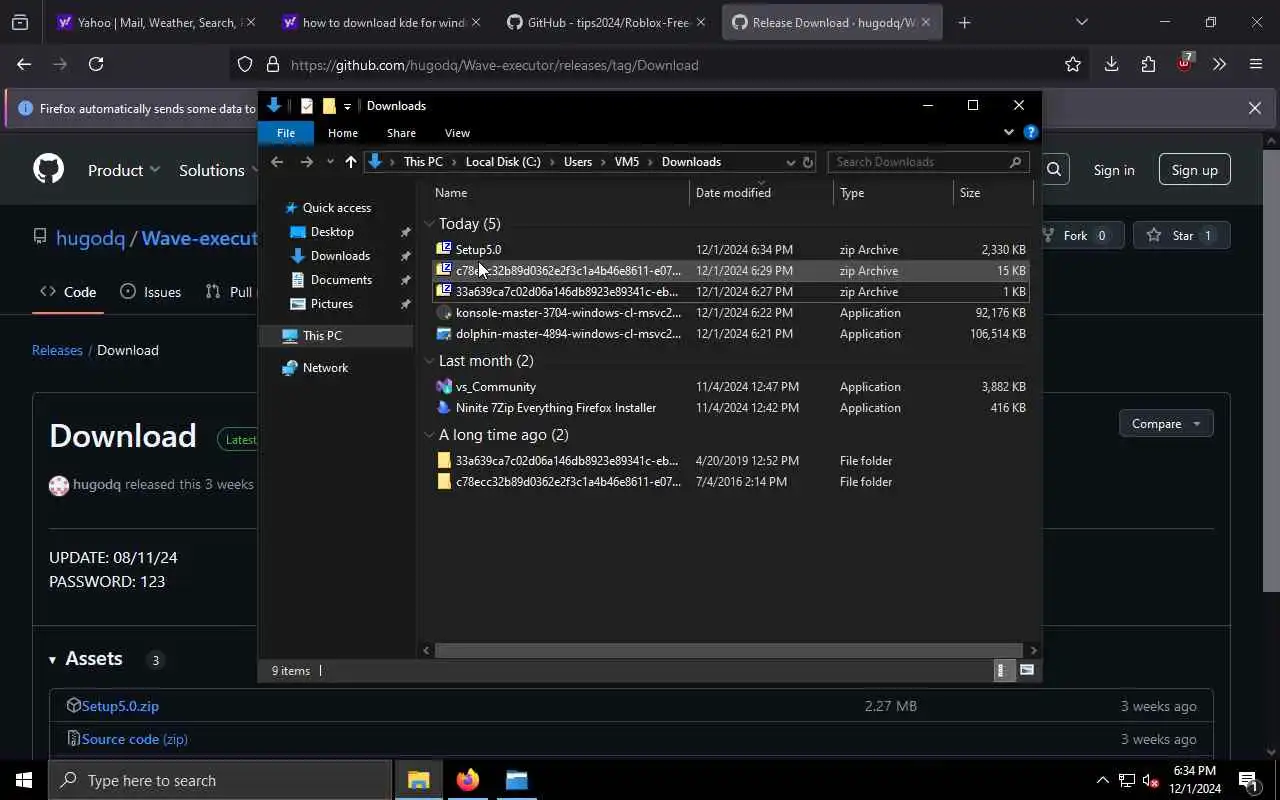Go back in Firefox browser
Image resolution: width=1280 pixels, height=800 pixels.
[24, 64]
